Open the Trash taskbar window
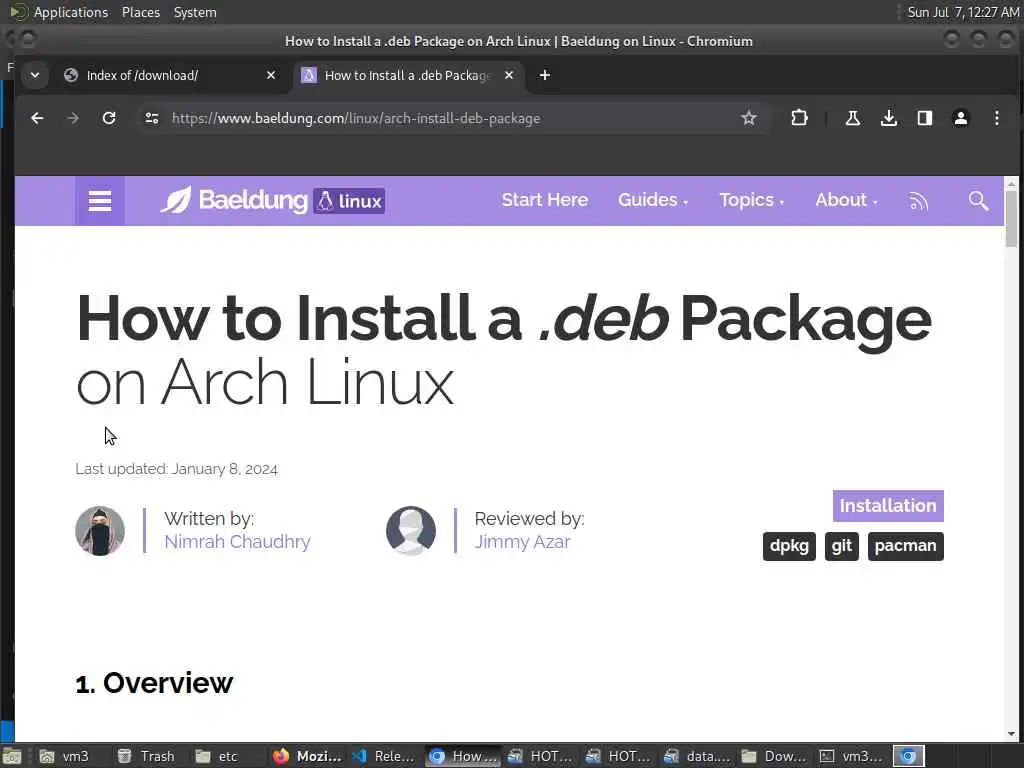The image size is (1024, 768). click(146, 756)
